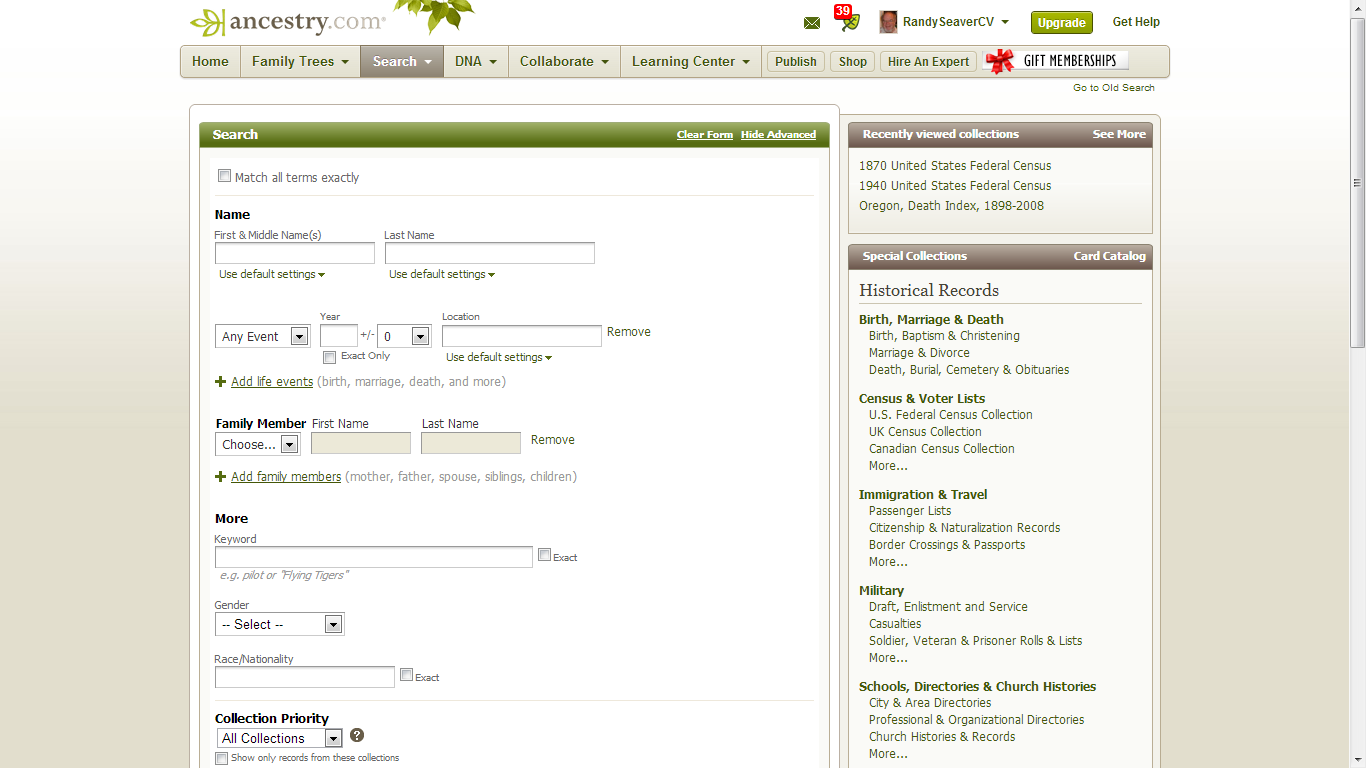Click the plus icon to add family members
Viewport: 1366px width, 768px height.
click(221, 477)
